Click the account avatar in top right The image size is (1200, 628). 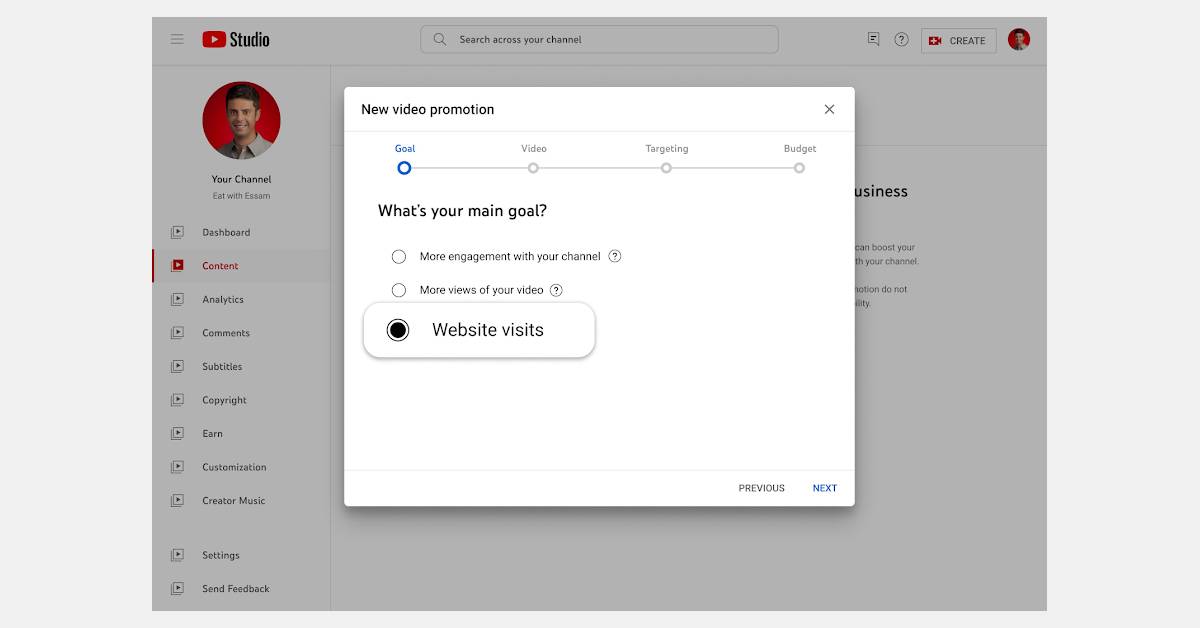(1019, 40)
